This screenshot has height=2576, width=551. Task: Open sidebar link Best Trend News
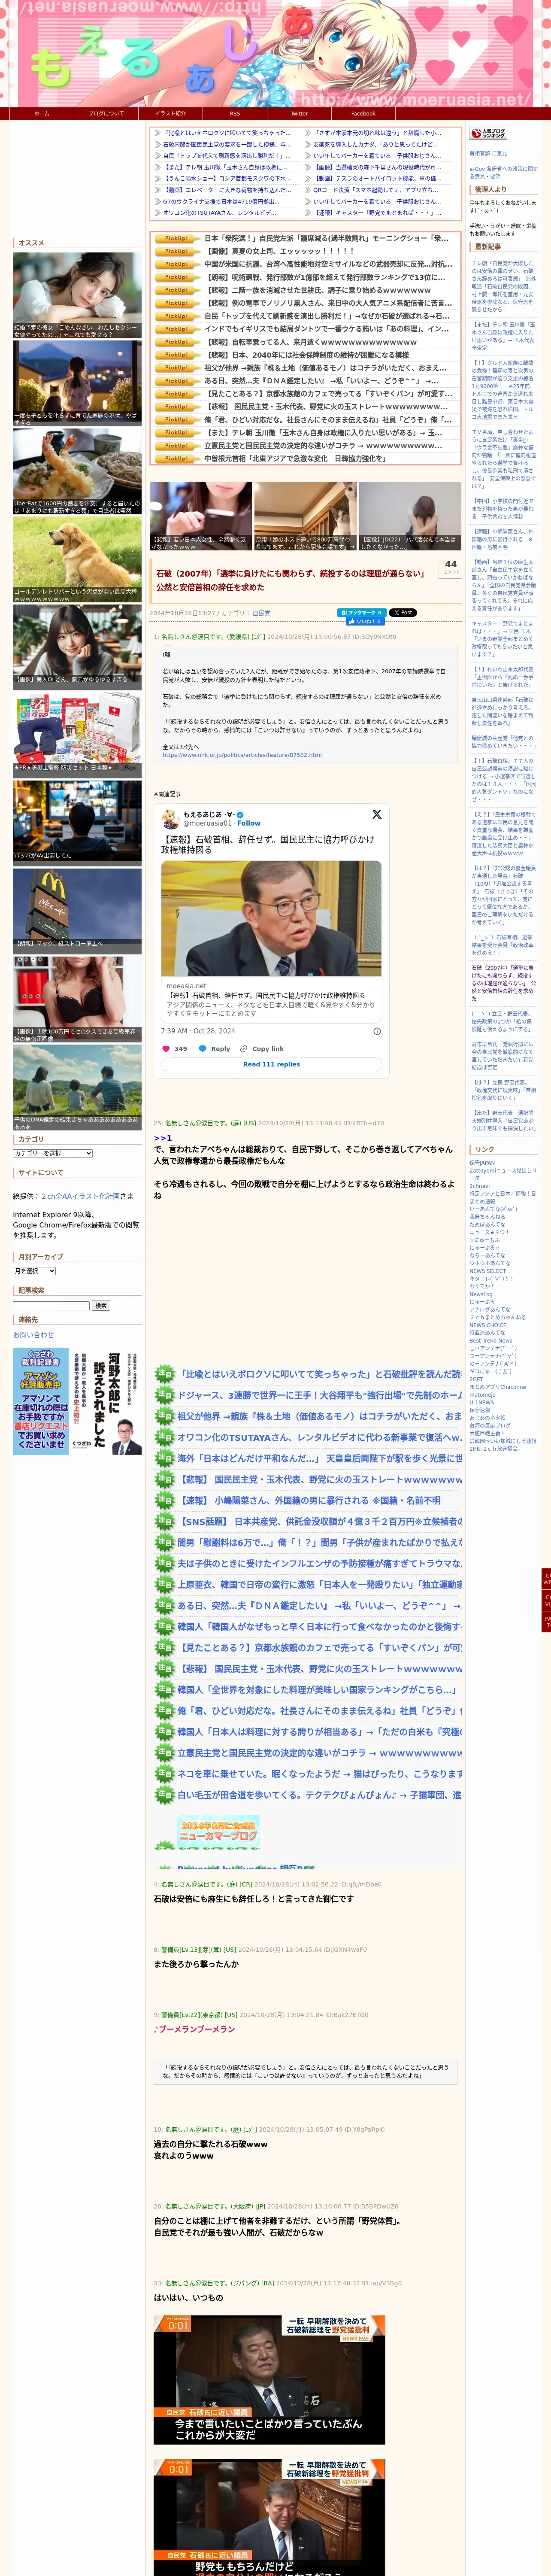coord(490,1340)
